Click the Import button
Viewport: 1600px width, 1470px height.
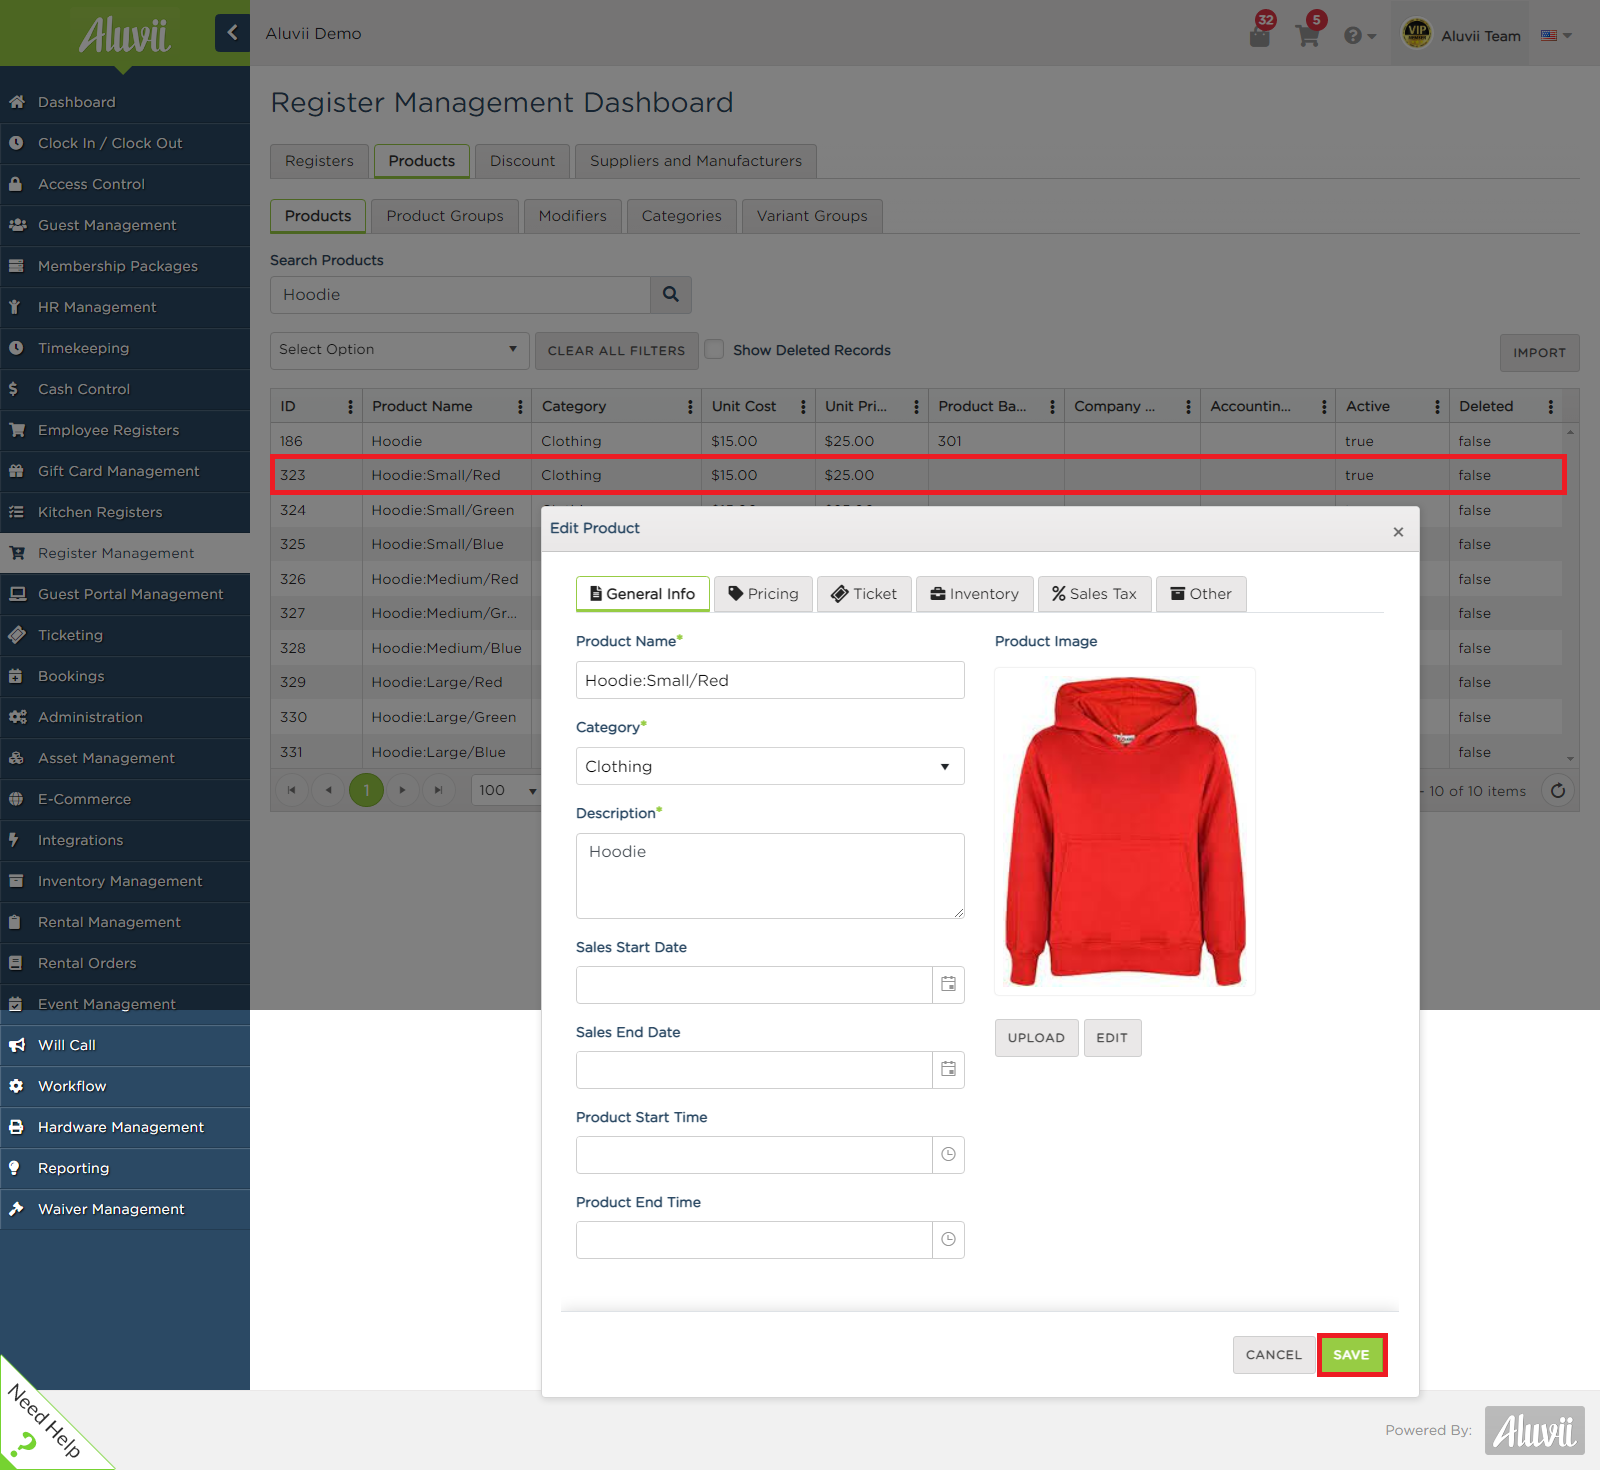tap(1539, 353)
